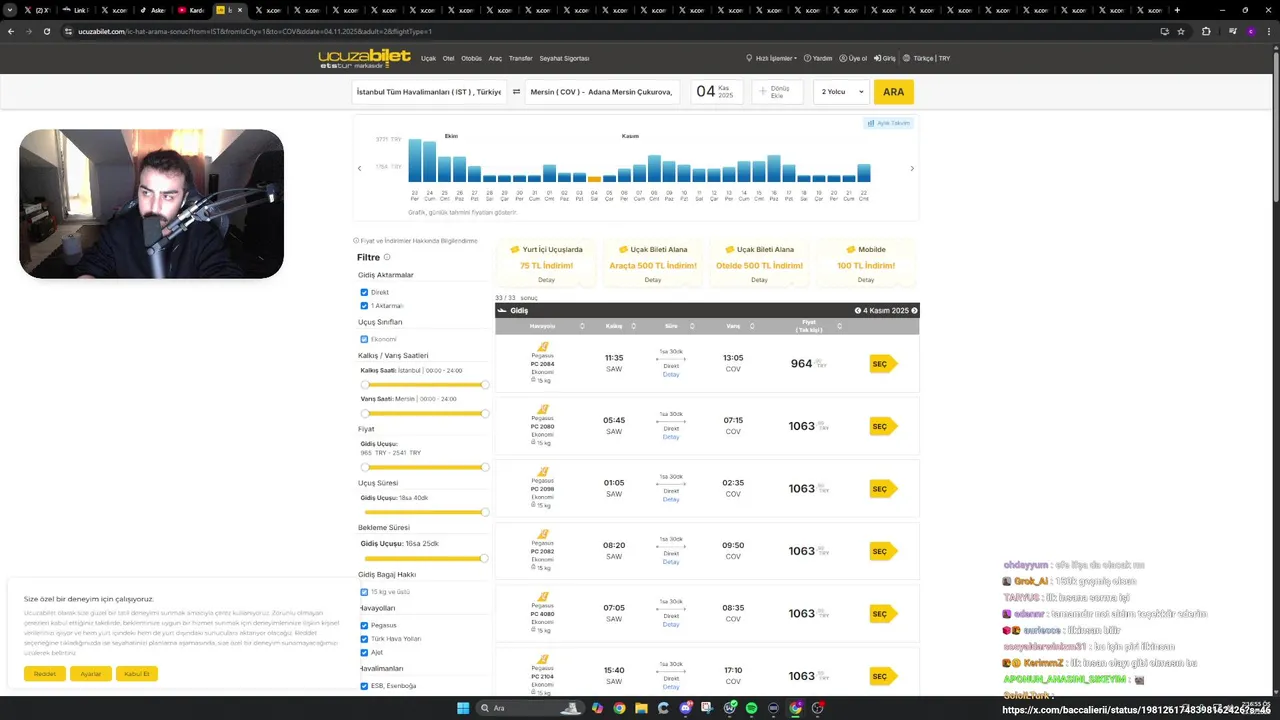Open the Hızlı İşlemler dropdown

772,58
